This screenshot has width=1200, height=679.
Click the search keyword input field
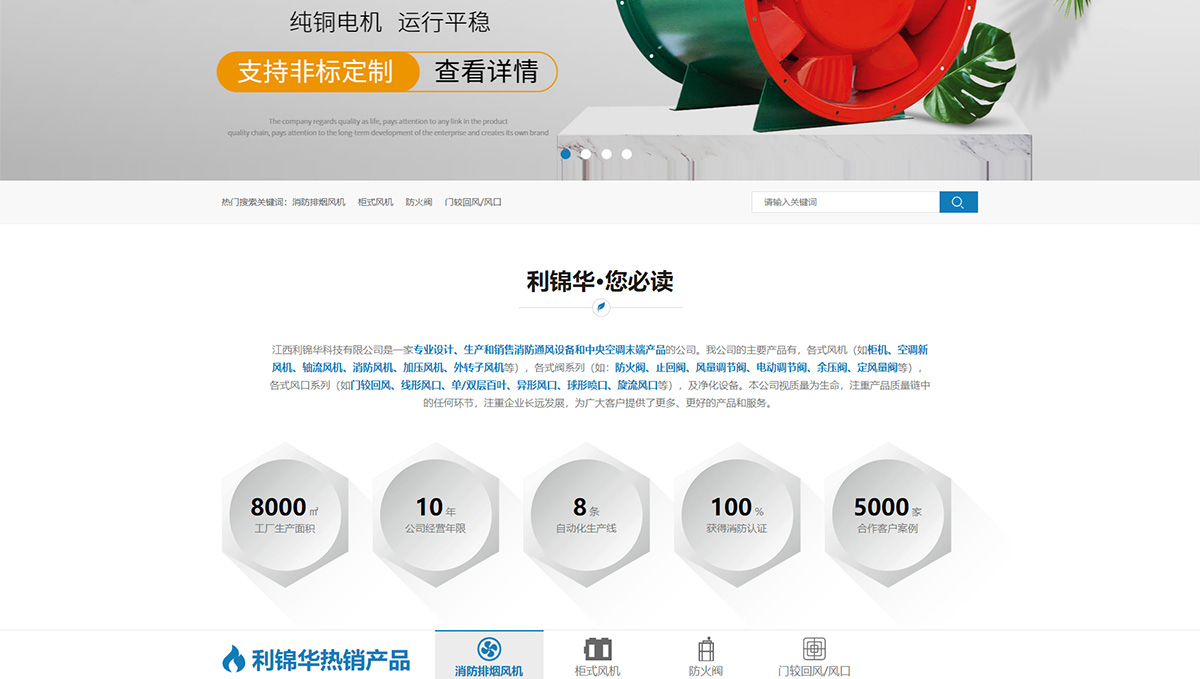[845, 201]
